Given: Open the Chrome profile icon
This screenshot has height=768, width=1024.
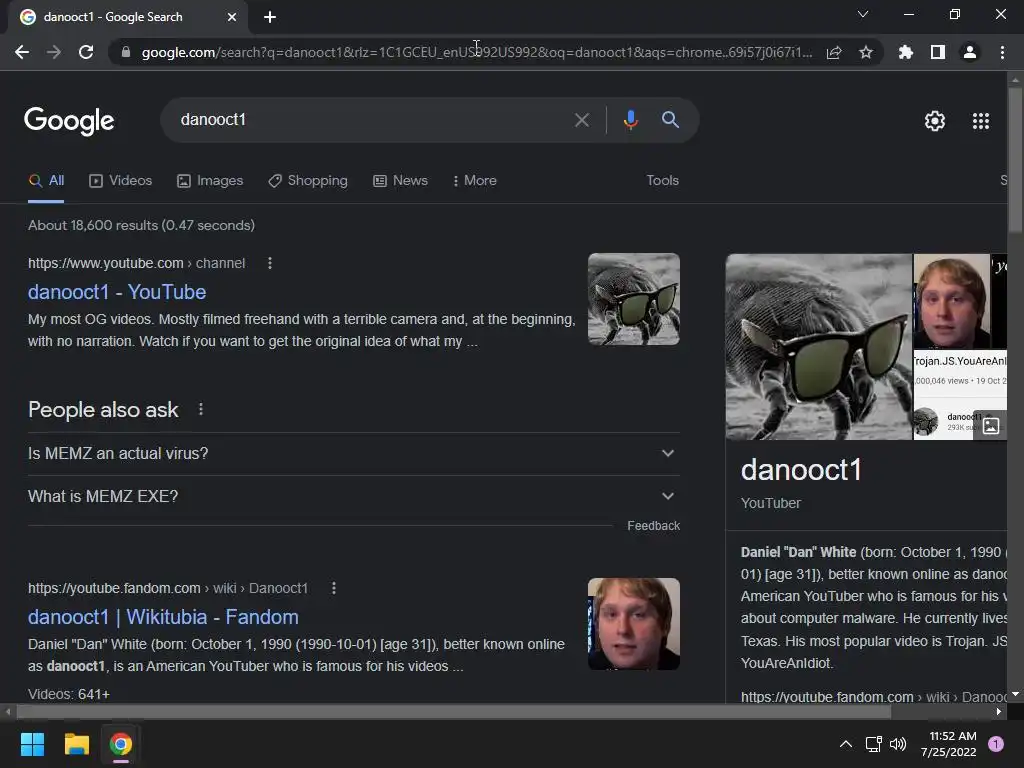Looking at the screenshot, I should pyautogui.click(x=970, y=52).
